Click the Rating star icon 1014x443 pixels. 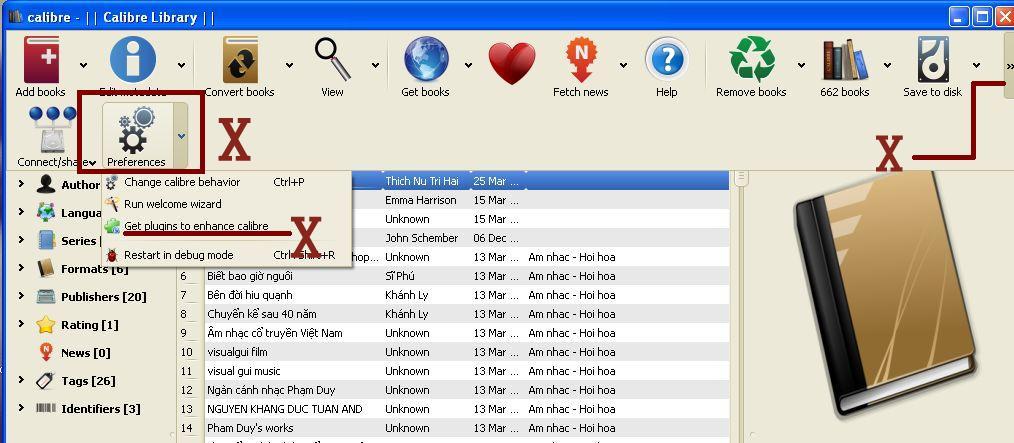tap(46, 324)
